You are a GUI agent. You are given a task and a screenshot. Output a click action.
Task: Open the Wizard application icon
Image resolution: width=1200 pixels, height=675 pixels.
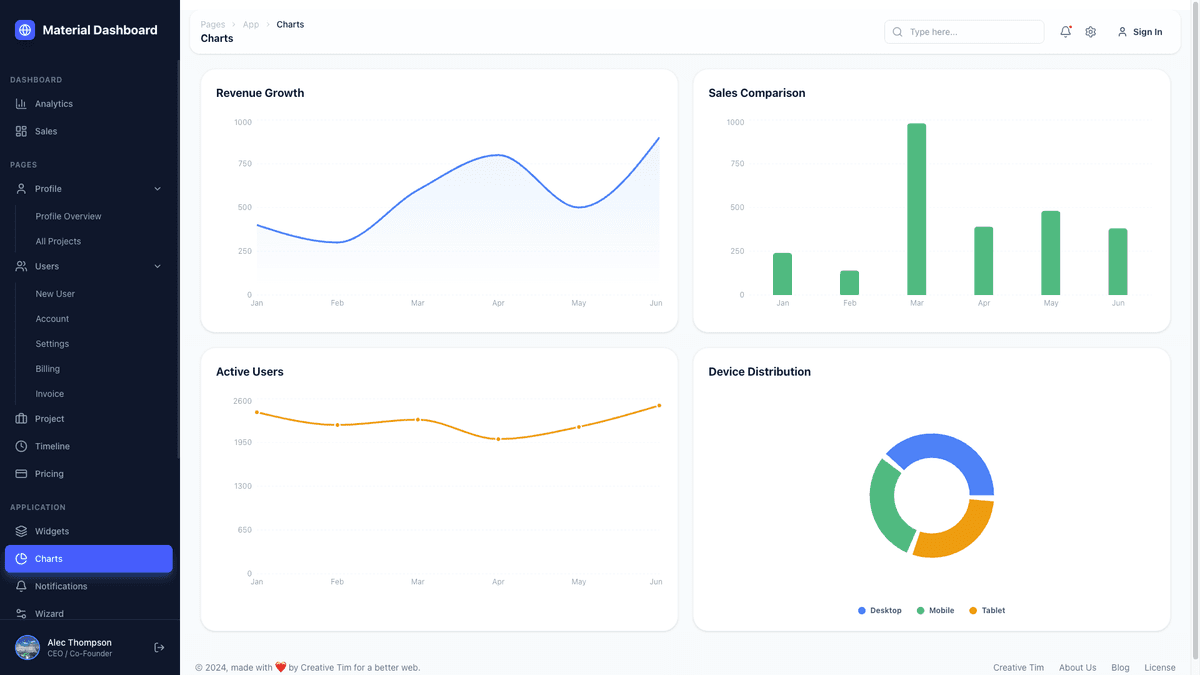[x=20, y=613]
